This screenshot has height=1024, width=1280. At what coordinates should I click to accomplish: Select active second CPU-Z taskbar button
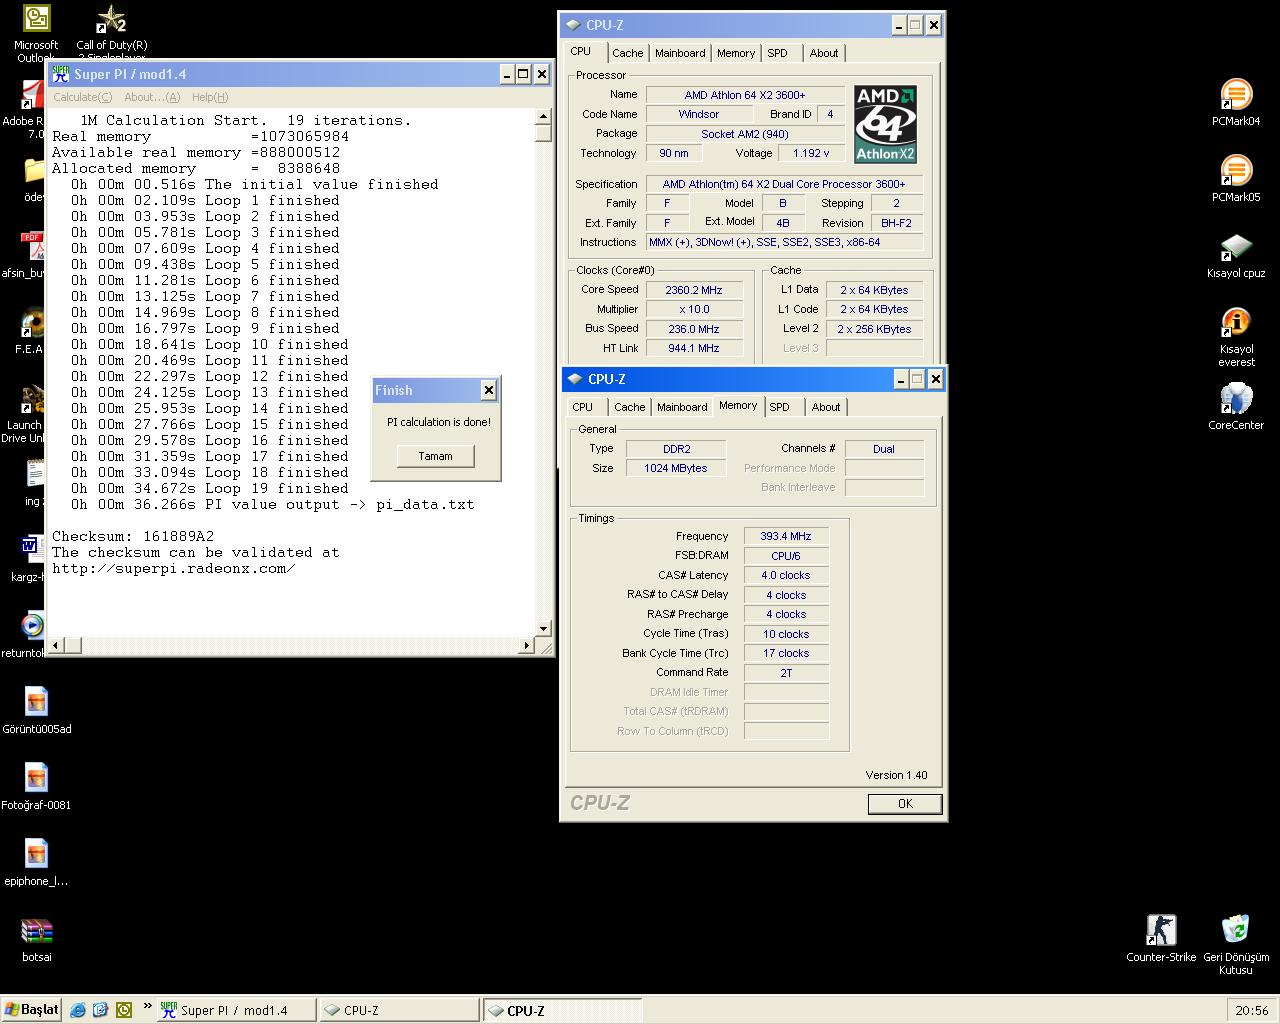point(562,1010)
